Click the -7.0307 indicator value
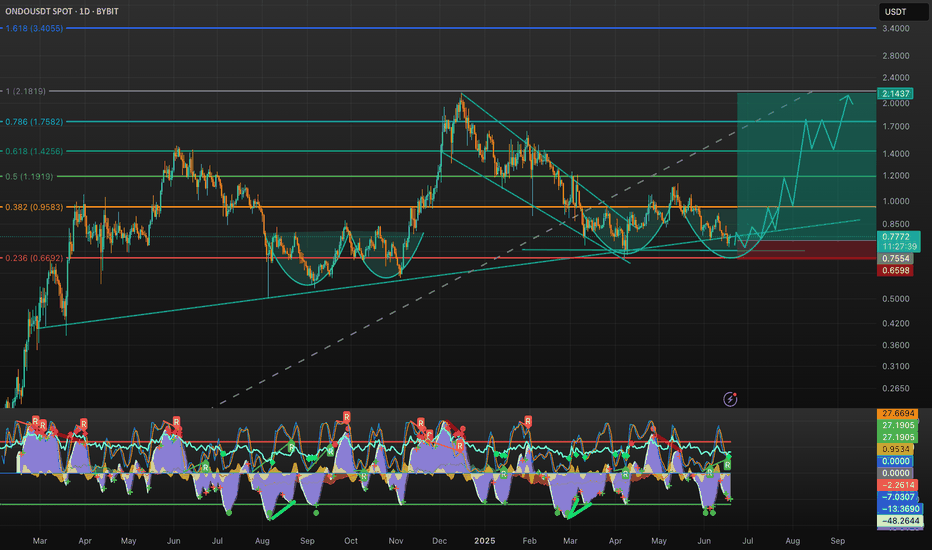 coord(896,497)
